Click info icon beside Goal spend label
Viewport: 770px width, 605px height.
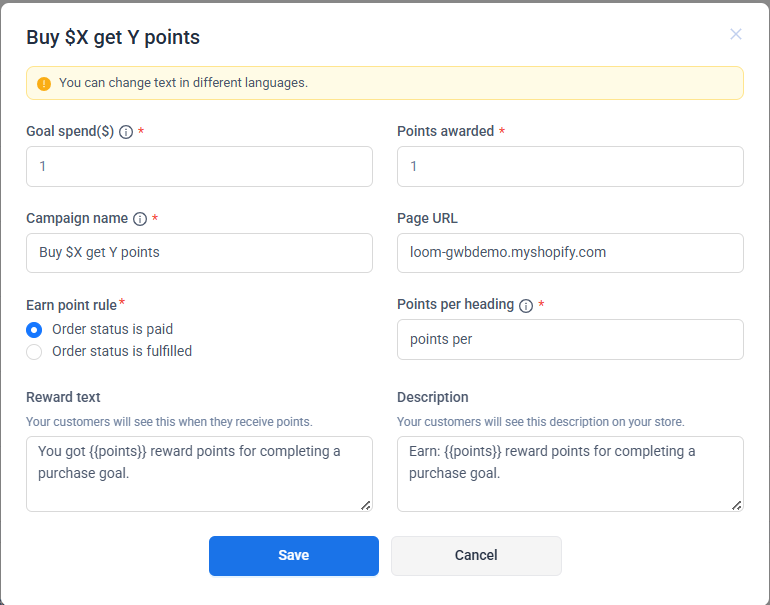(126, 132)
